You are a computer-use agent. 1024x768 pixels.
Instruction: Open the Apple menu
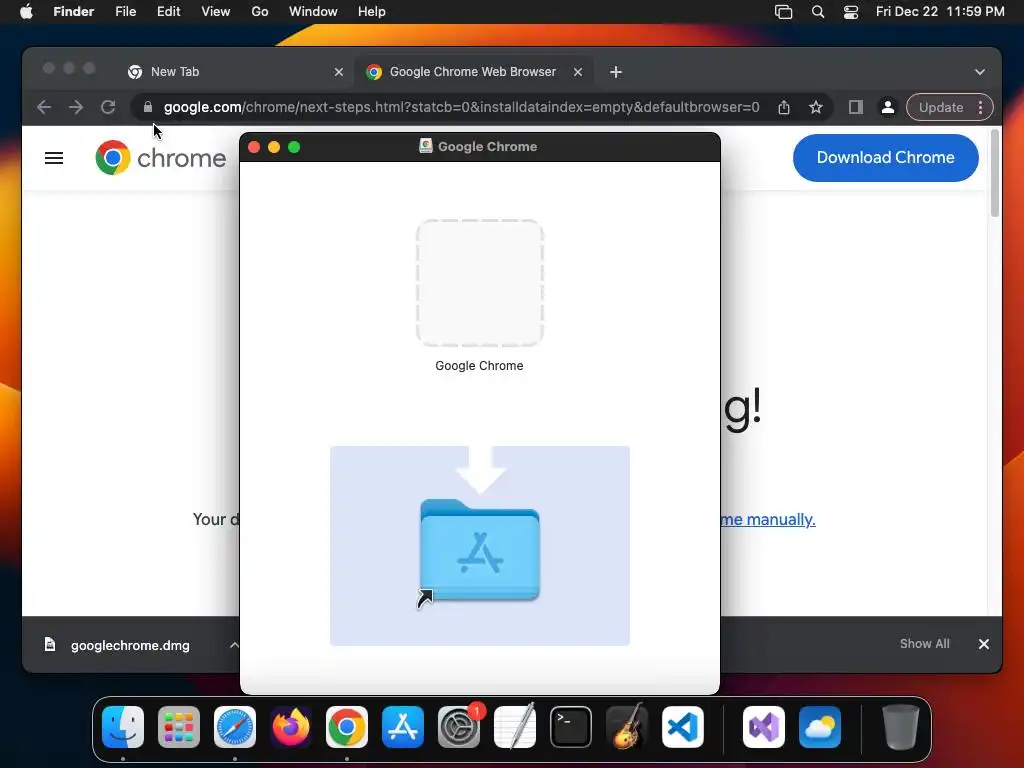[x=26, y=12]
